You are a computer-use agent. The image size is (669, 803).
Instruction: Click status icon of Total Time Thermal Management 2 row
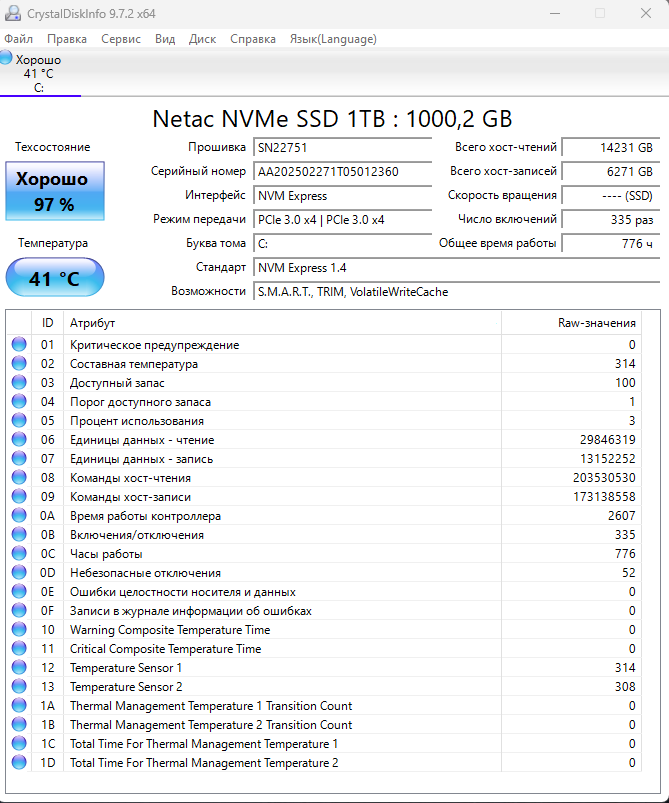coord(19,762)
